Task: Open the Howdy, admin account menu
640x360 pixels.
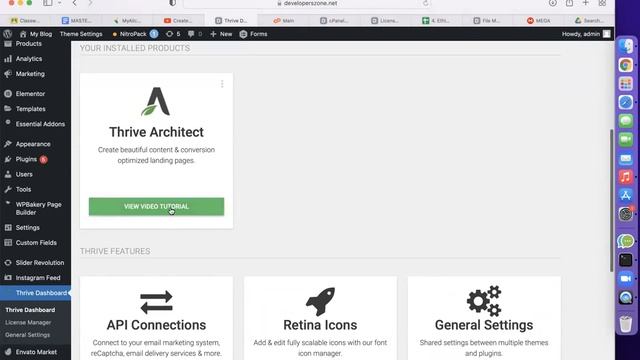Action: (586, 34)
